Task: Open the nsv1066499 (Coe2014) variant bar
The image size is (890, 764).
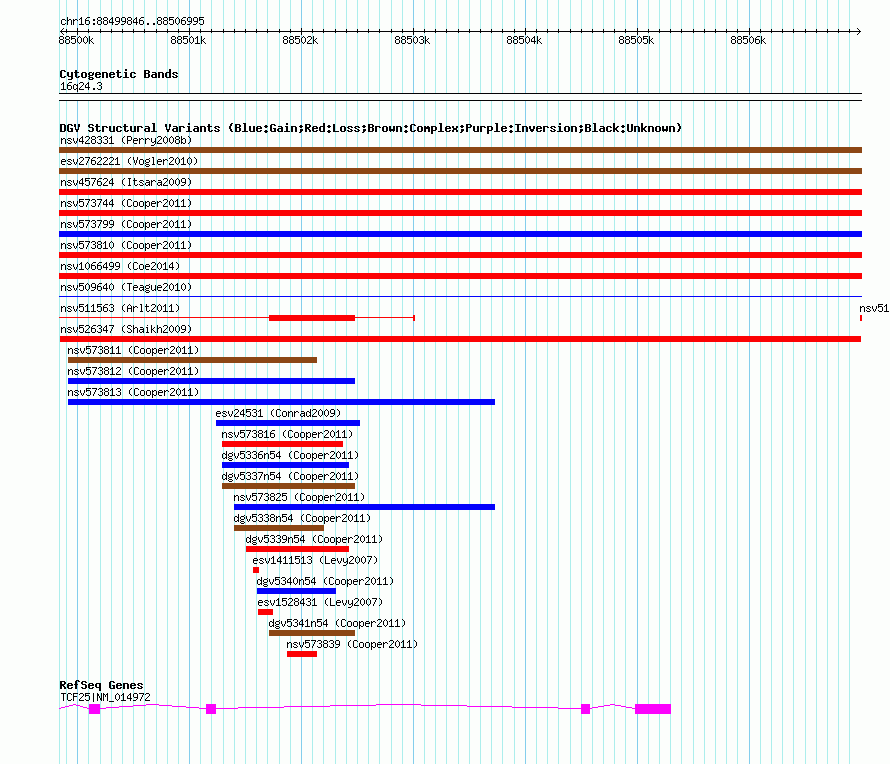Action: coord(460,276)
